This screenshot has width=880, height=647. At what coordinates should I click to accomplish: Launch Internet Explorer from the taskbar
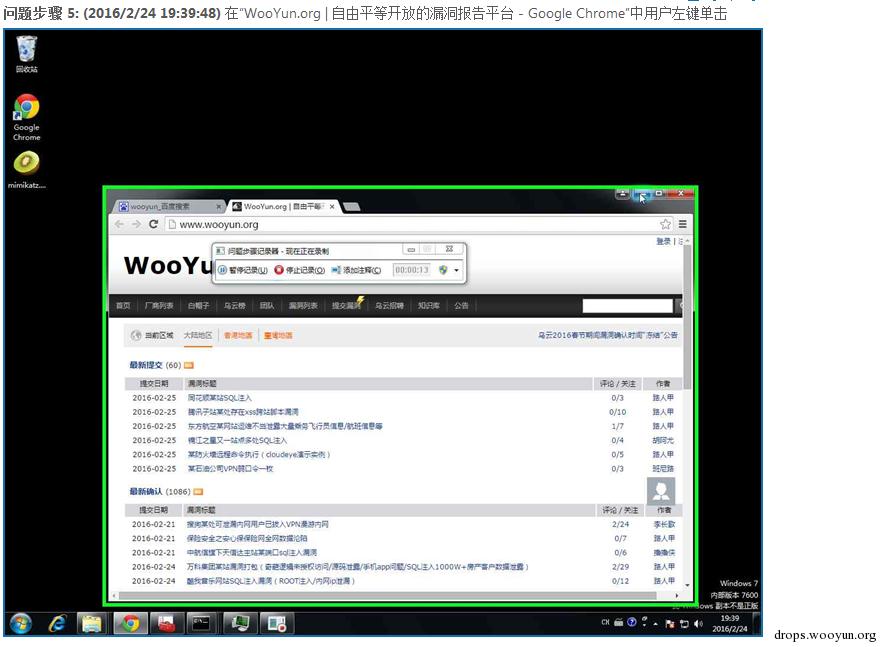[x=57, y=623]
